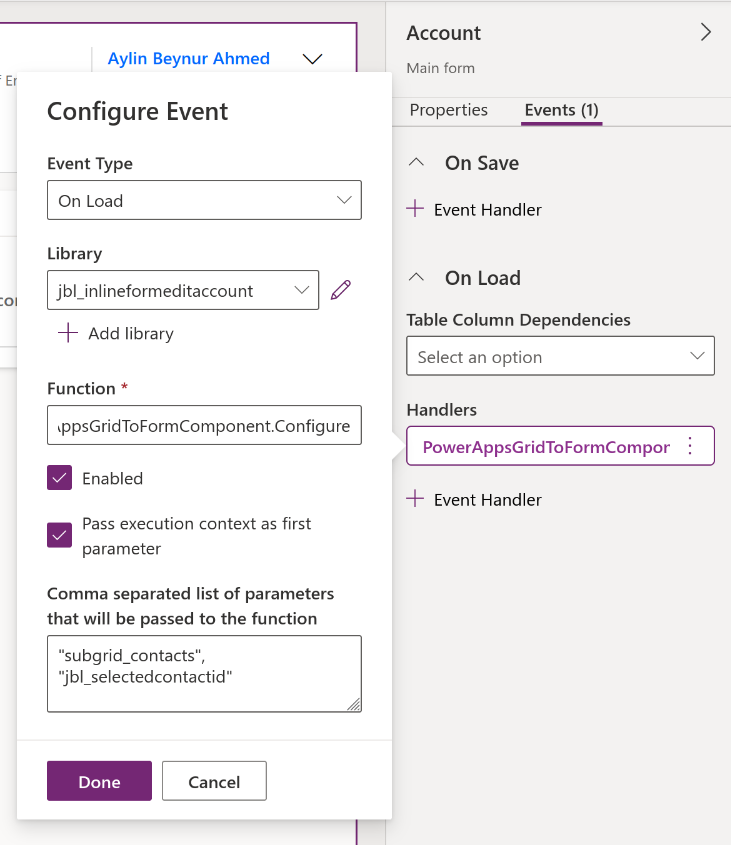Click the plus icon beside Add library
Viewport: 731px width, 845px height.
click(x=67, y=334)
